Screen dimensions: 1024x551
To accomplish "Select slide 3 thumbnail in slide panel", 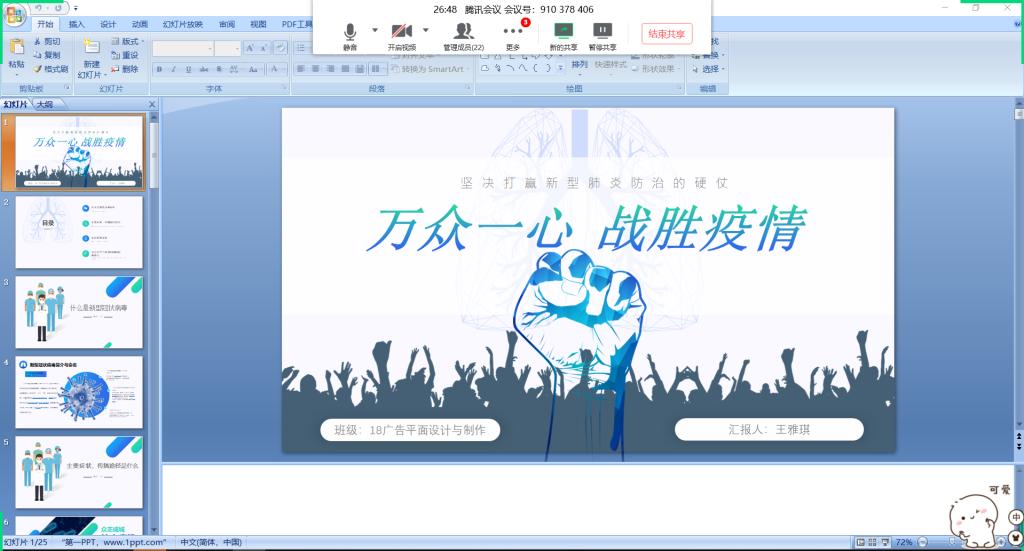I will tap(79, 312).
